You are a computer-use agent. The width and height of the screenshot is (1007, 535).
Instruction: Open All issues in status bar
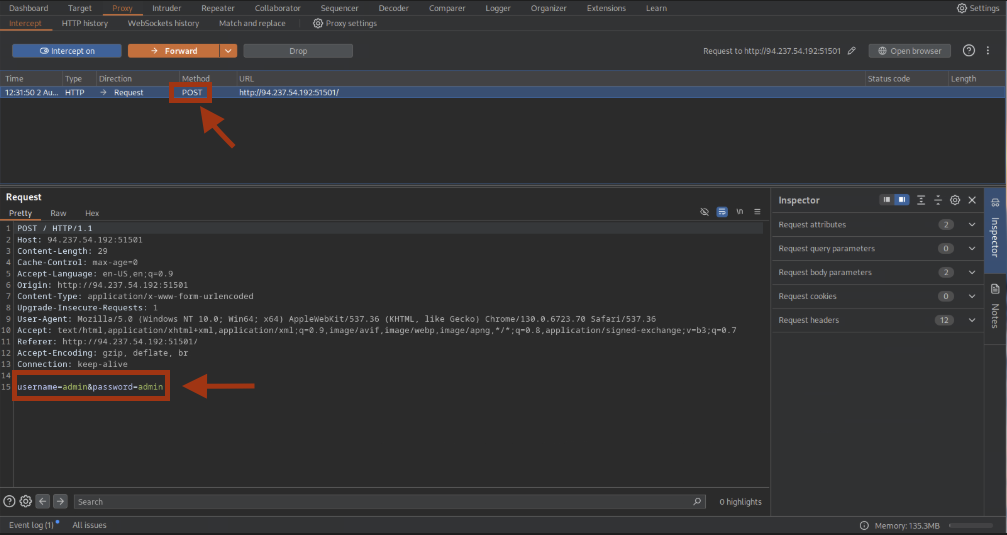[89, 525]
